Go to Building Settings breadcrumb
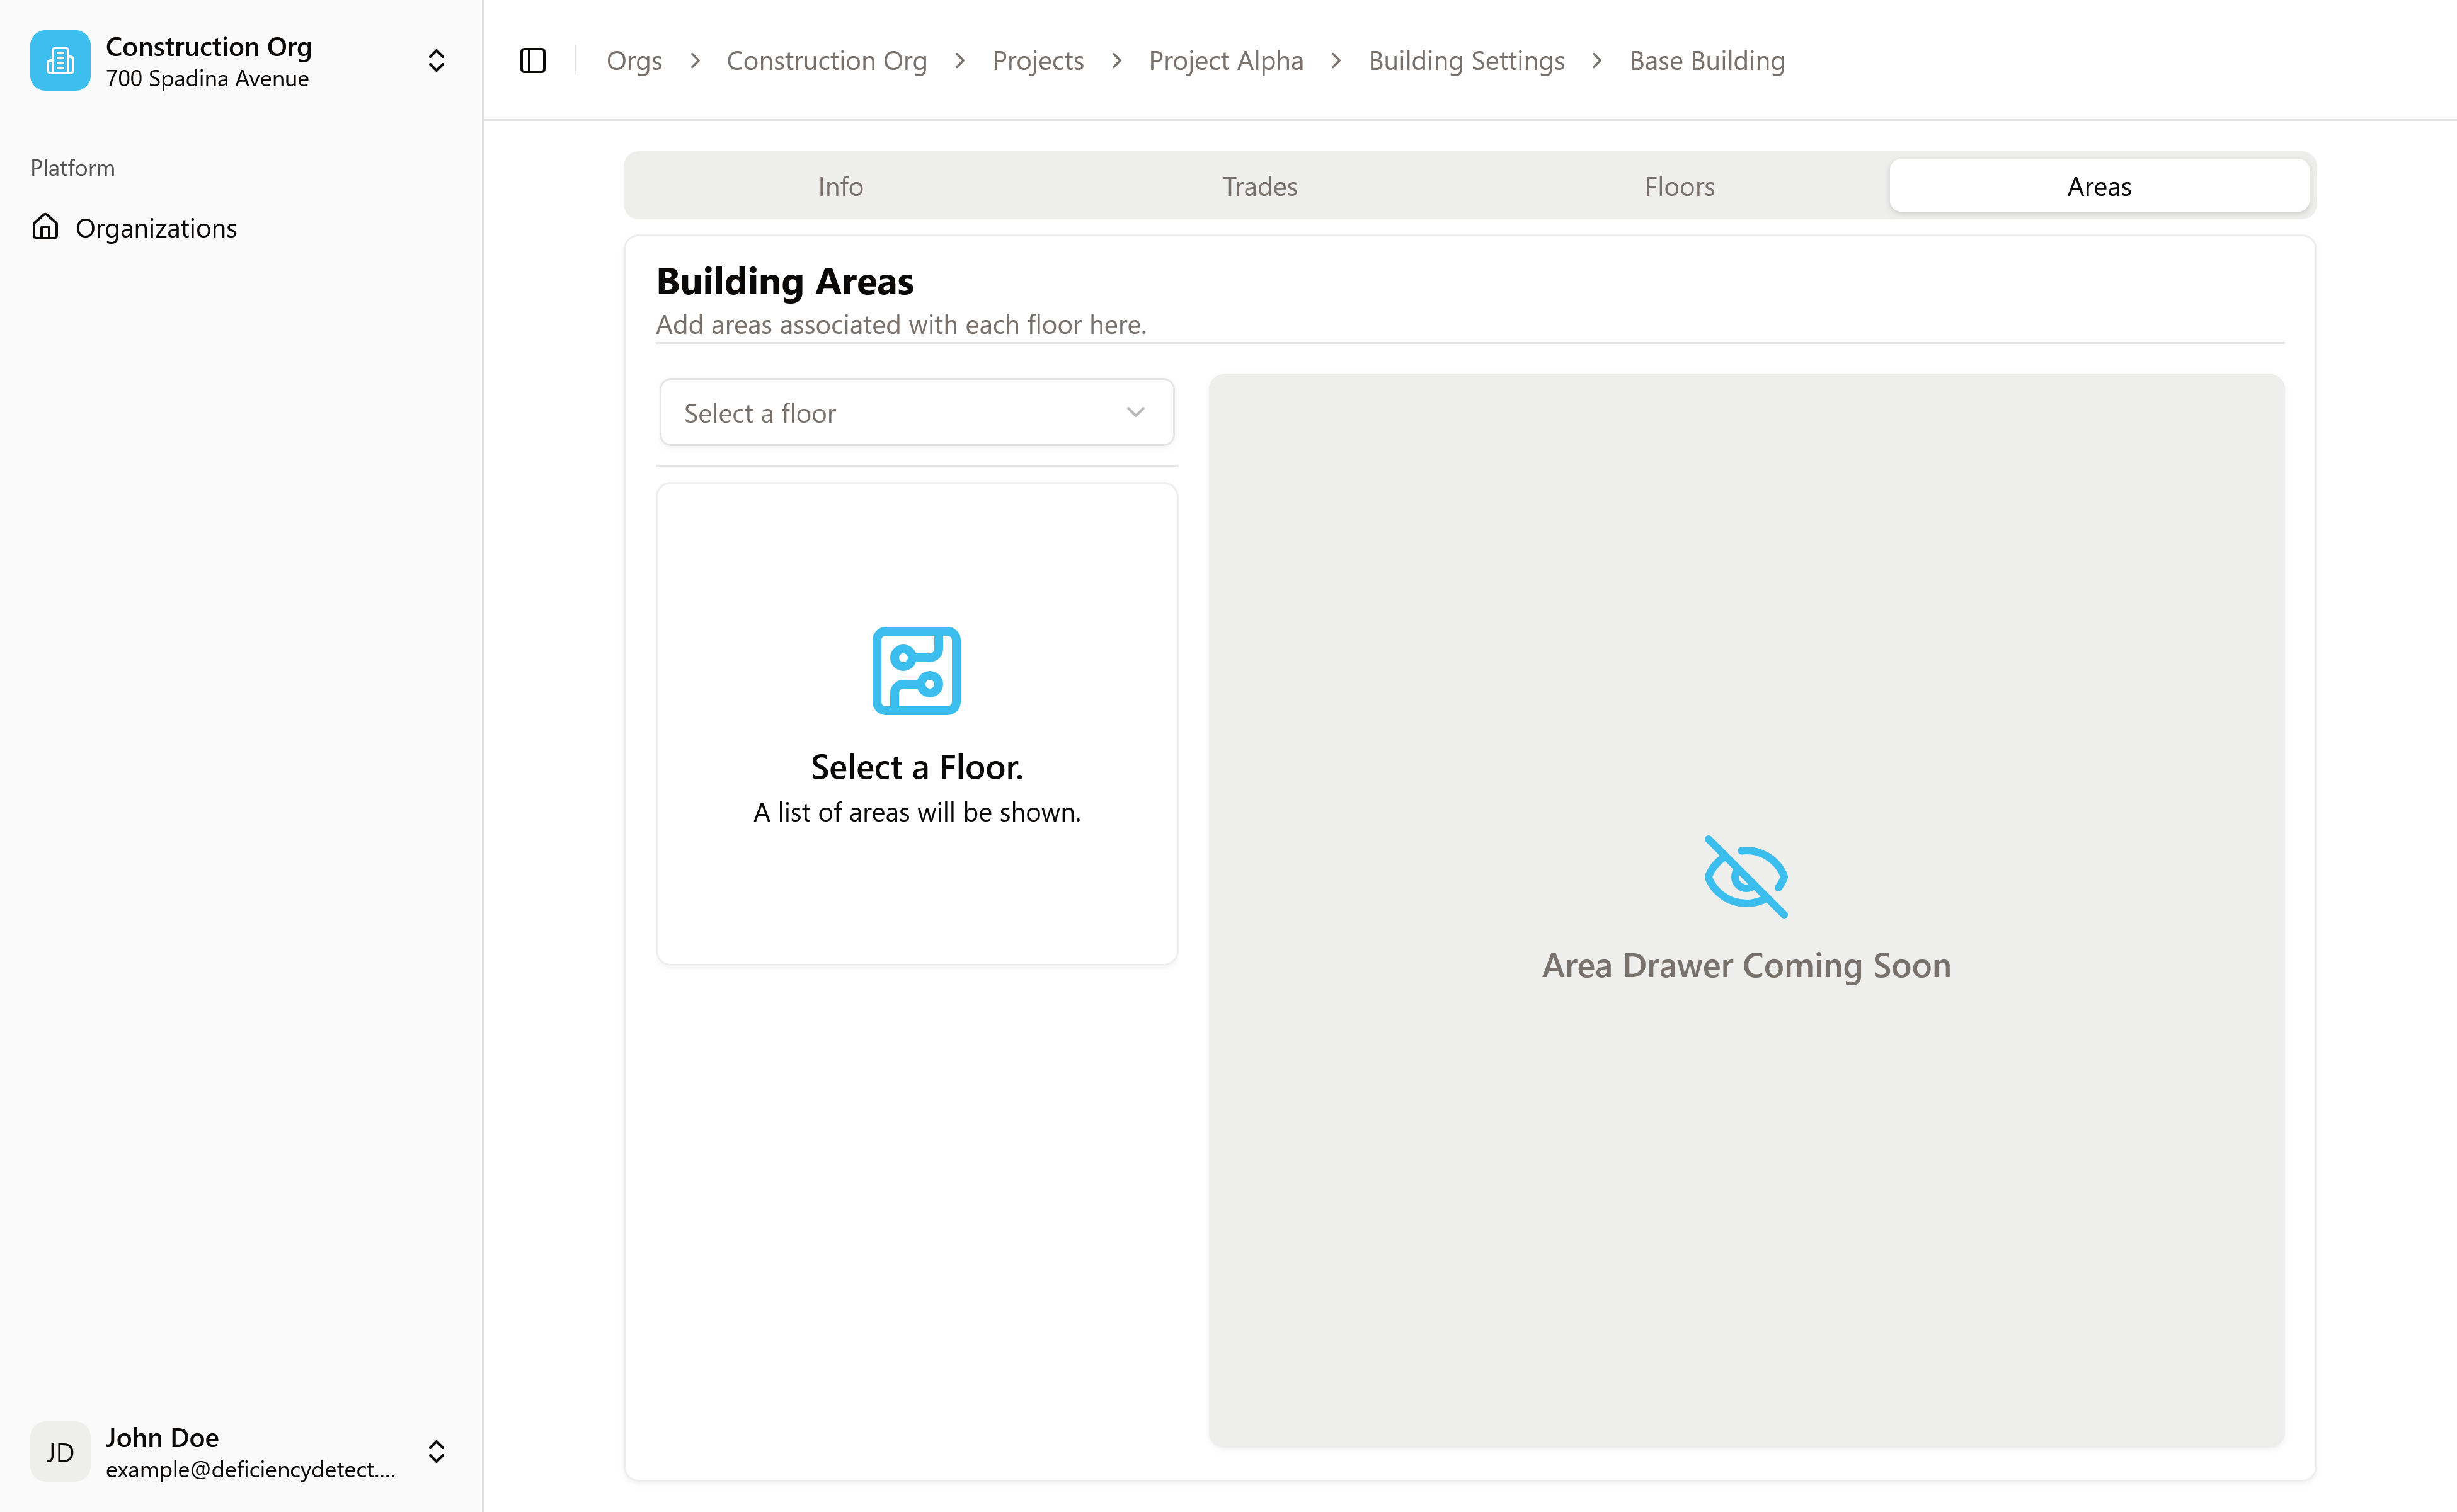Image resolution: width=2457 pixels, height=1512 pixels. click(x=1466, y=61)
